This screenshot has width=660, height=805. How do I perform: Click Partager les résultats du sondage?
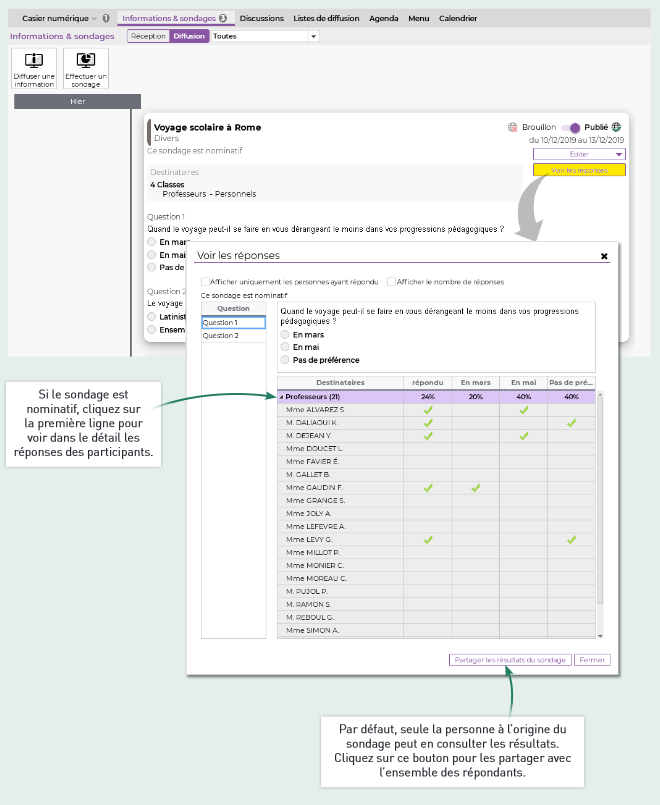point(510,660)
